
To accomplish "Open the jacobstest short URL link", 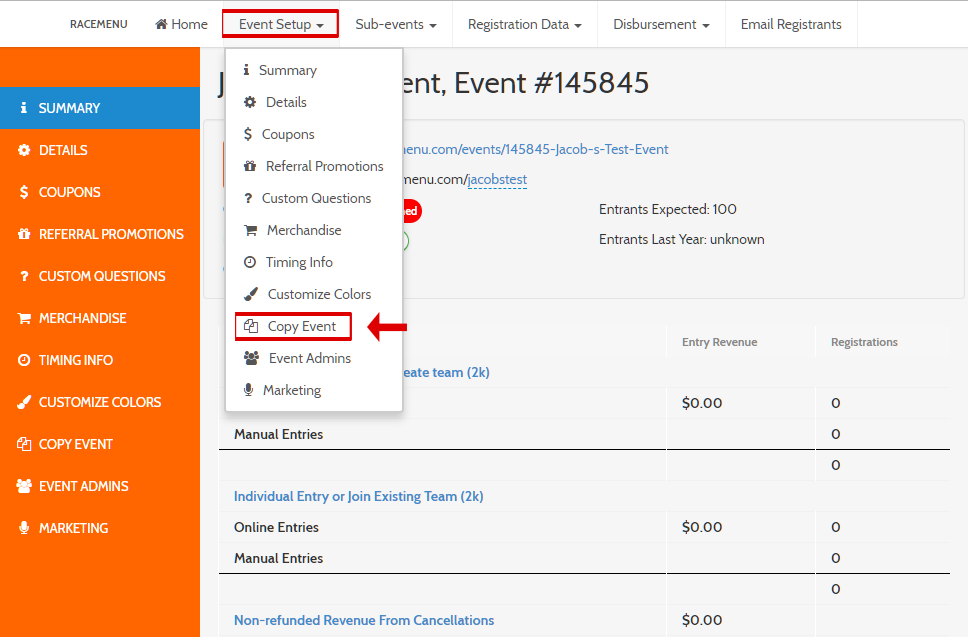I will click(x=498, y=180).
